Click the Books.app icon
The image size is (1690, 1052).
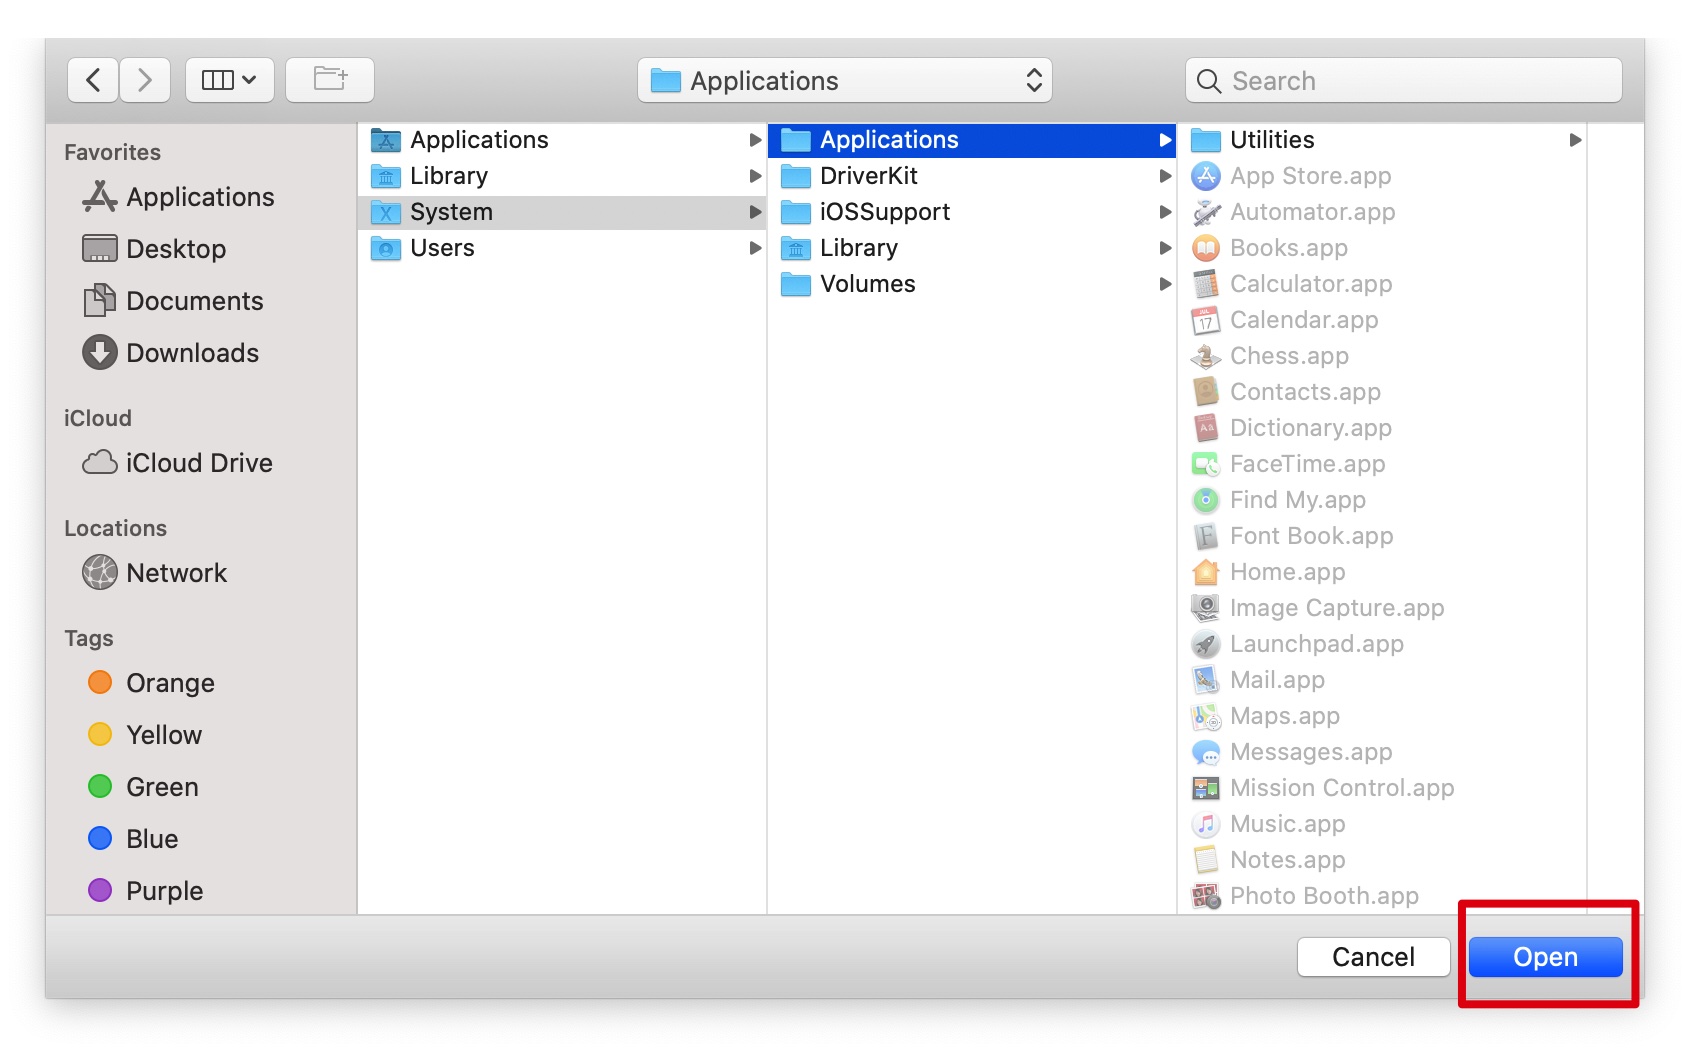[1206, 248]
